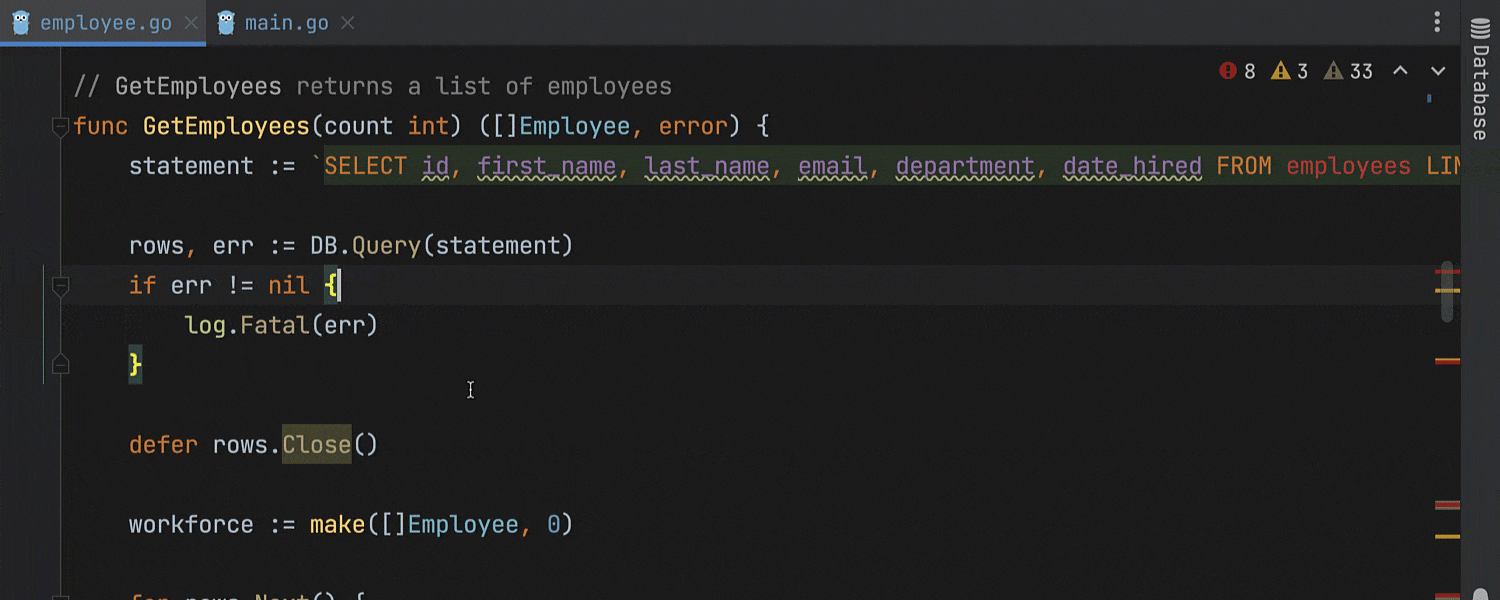
Task: Jump to previous highlighted error arrow
Action: (x=1401, y=71)
